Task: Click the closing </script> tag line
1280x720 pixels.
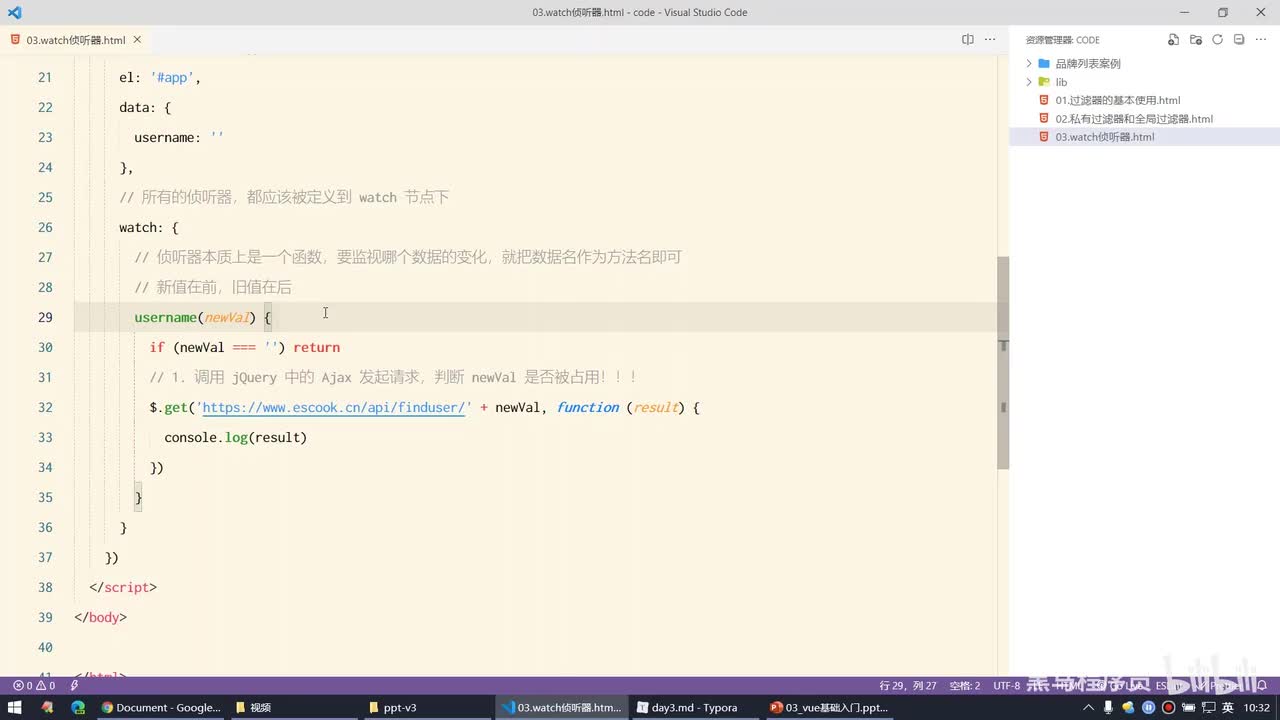Action: [x=123, y=587]
